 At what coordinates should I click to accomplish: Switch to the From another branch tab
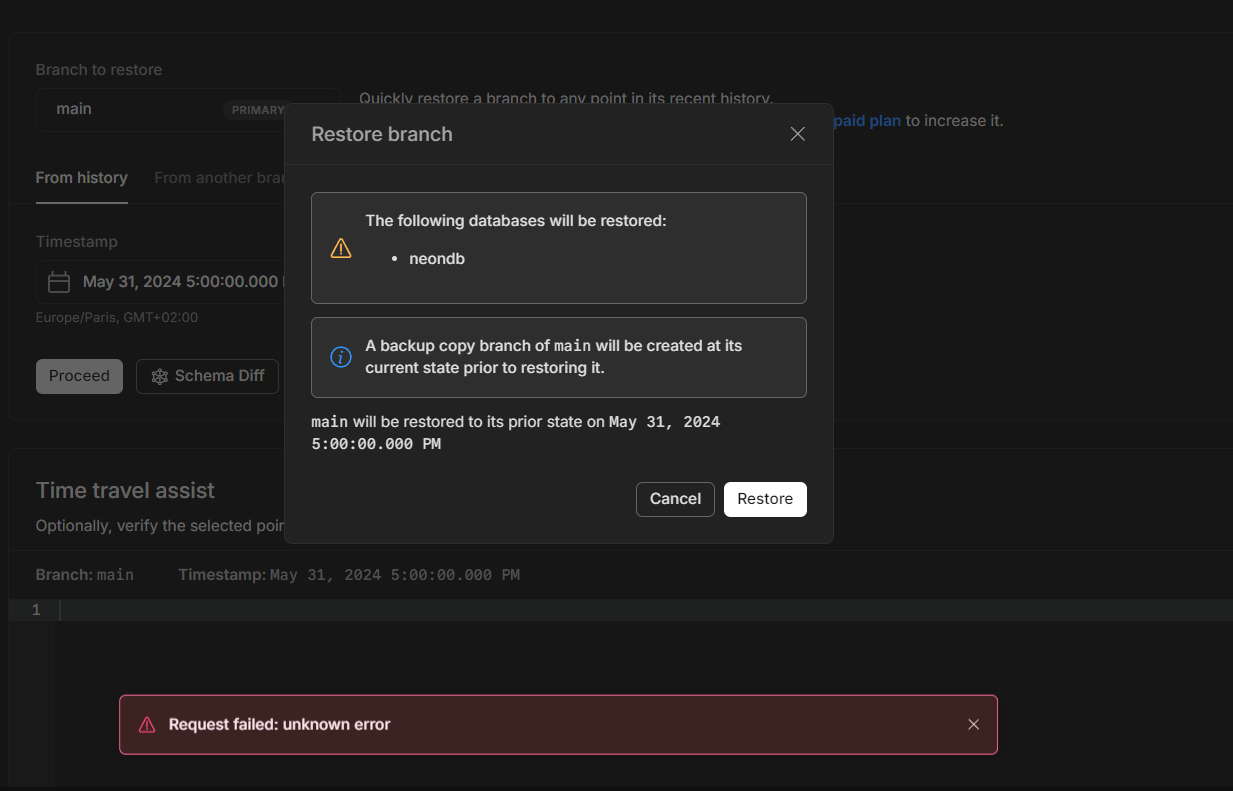point(219,178)
